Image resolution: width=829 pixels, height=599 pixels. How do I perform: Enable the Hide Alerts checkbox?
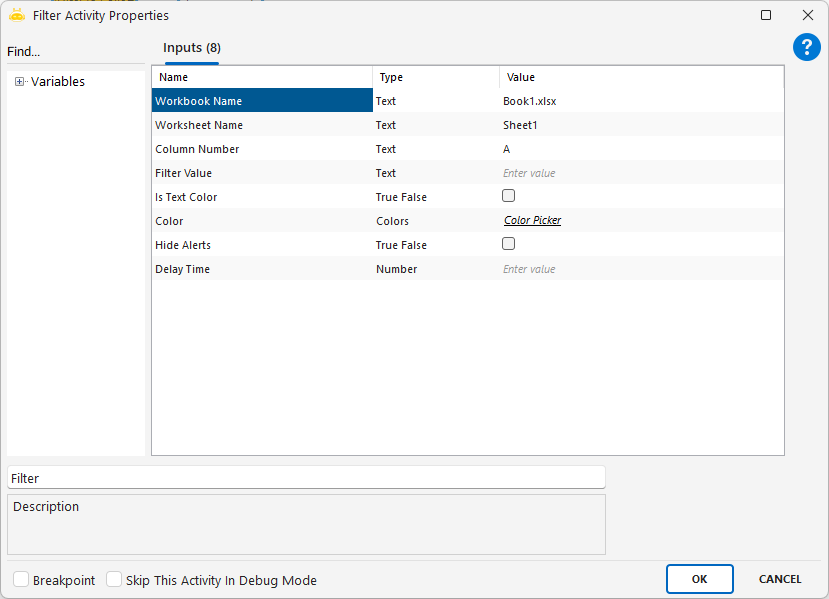coord(509,244)
